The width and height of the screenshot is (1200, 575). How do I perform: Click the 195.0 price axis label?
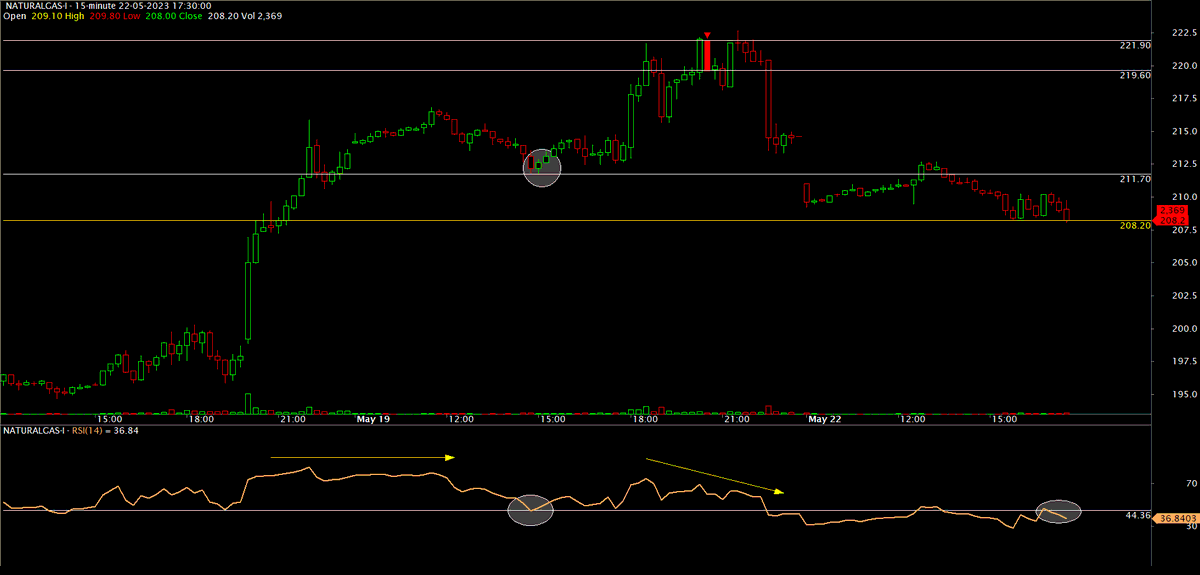click(1183, 394)
